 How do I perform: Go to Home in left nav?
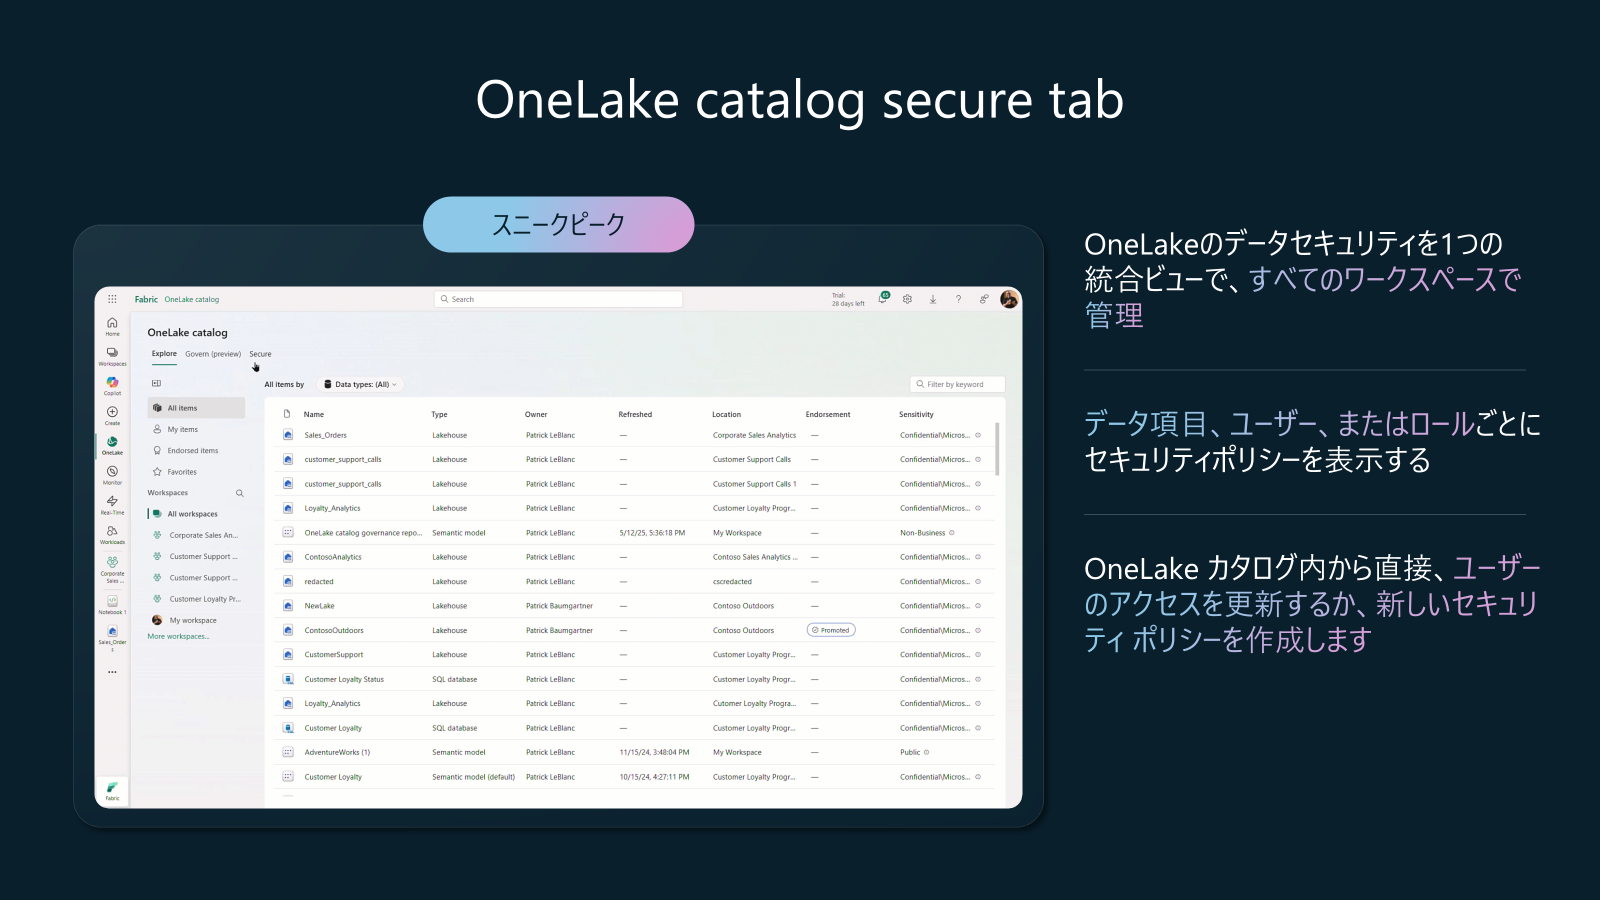[112, 326]
